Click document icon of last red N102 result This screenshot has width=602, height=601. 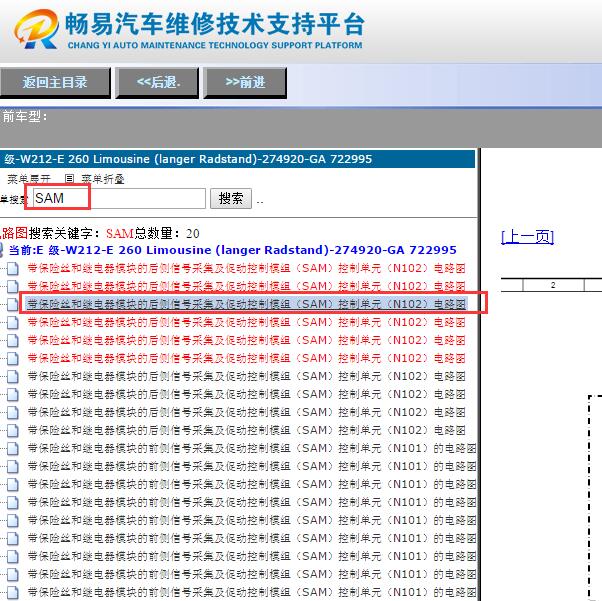click(13, 358)
